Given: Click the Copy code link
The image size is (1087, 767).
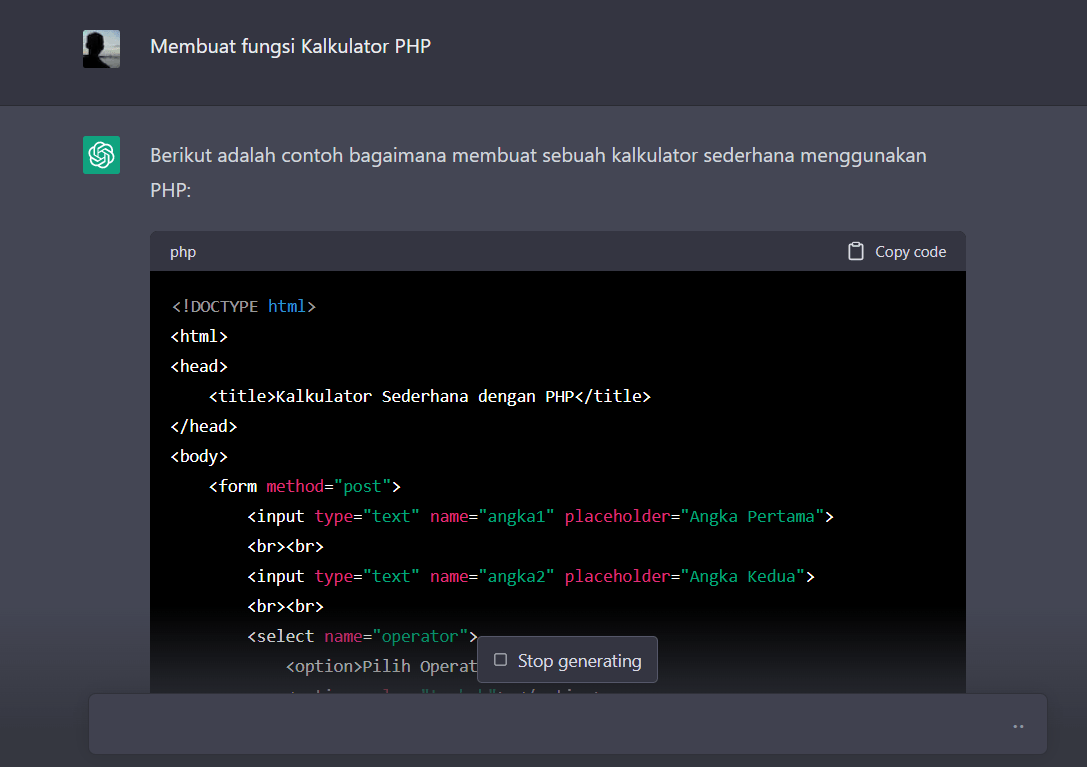Looking at the screenshot, I should 910,251.
